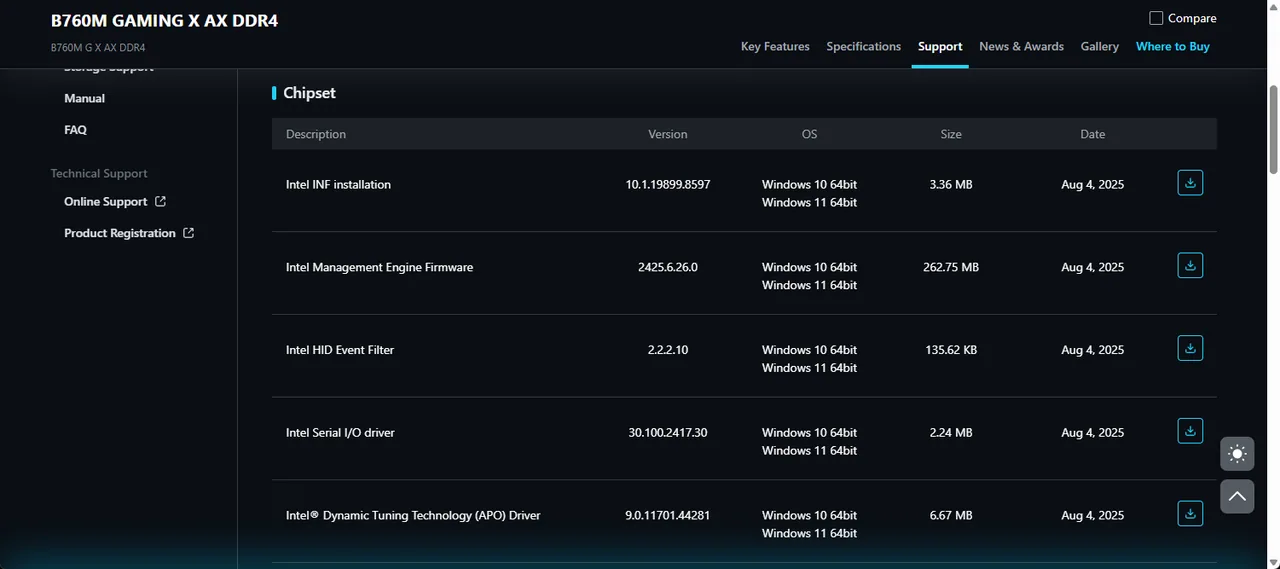Open the Product Registration link
Image resolution: width=1280 pixels, height=569 pixels.
point(120,233)
